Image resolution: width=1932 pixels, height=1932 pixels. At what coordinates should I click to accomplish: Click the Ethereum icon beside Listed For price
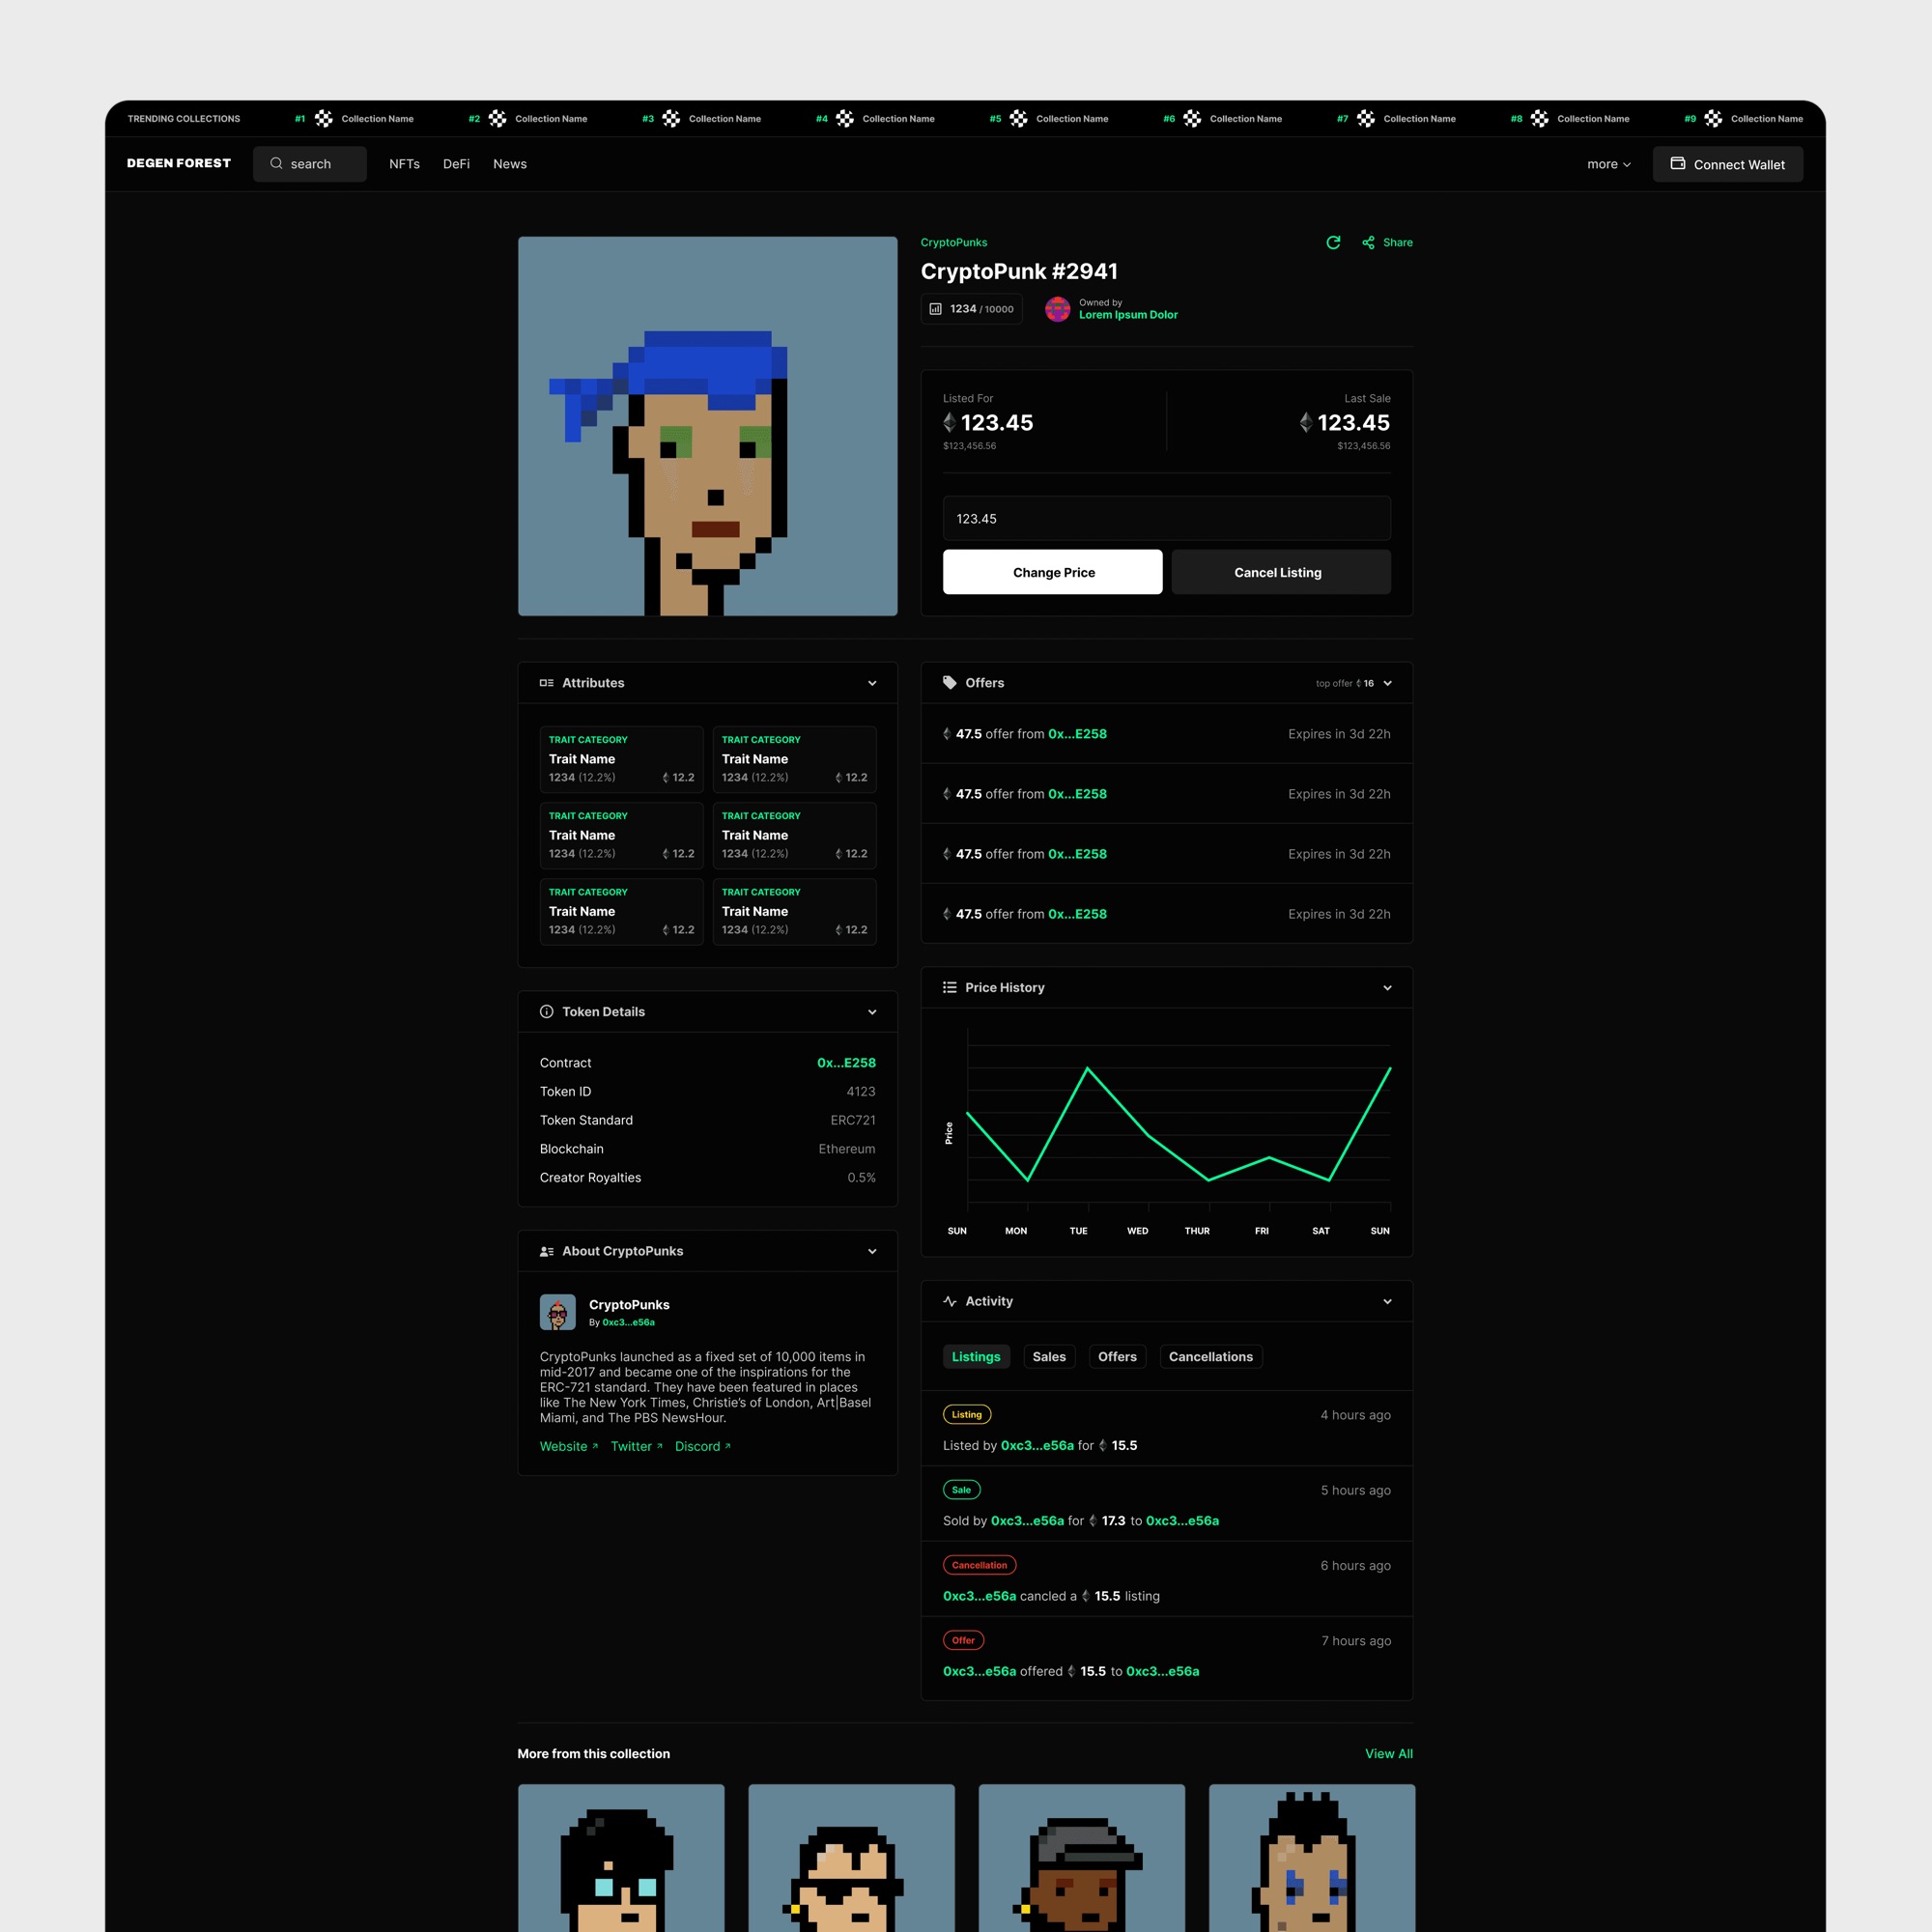click(x=950, y=423)
